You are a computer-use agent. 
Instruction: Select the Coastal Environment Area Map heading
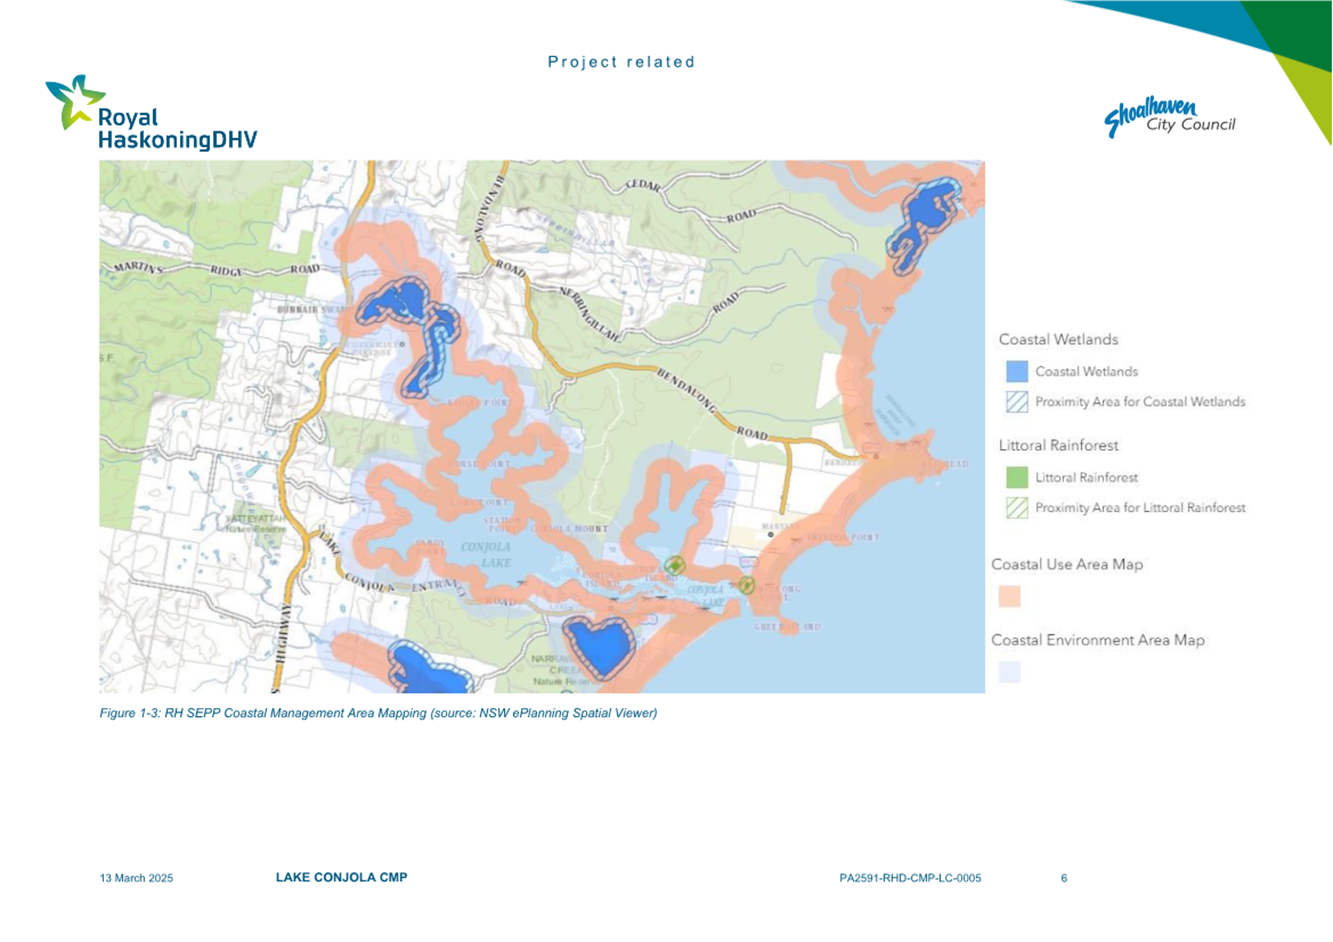coord(1097,641)
